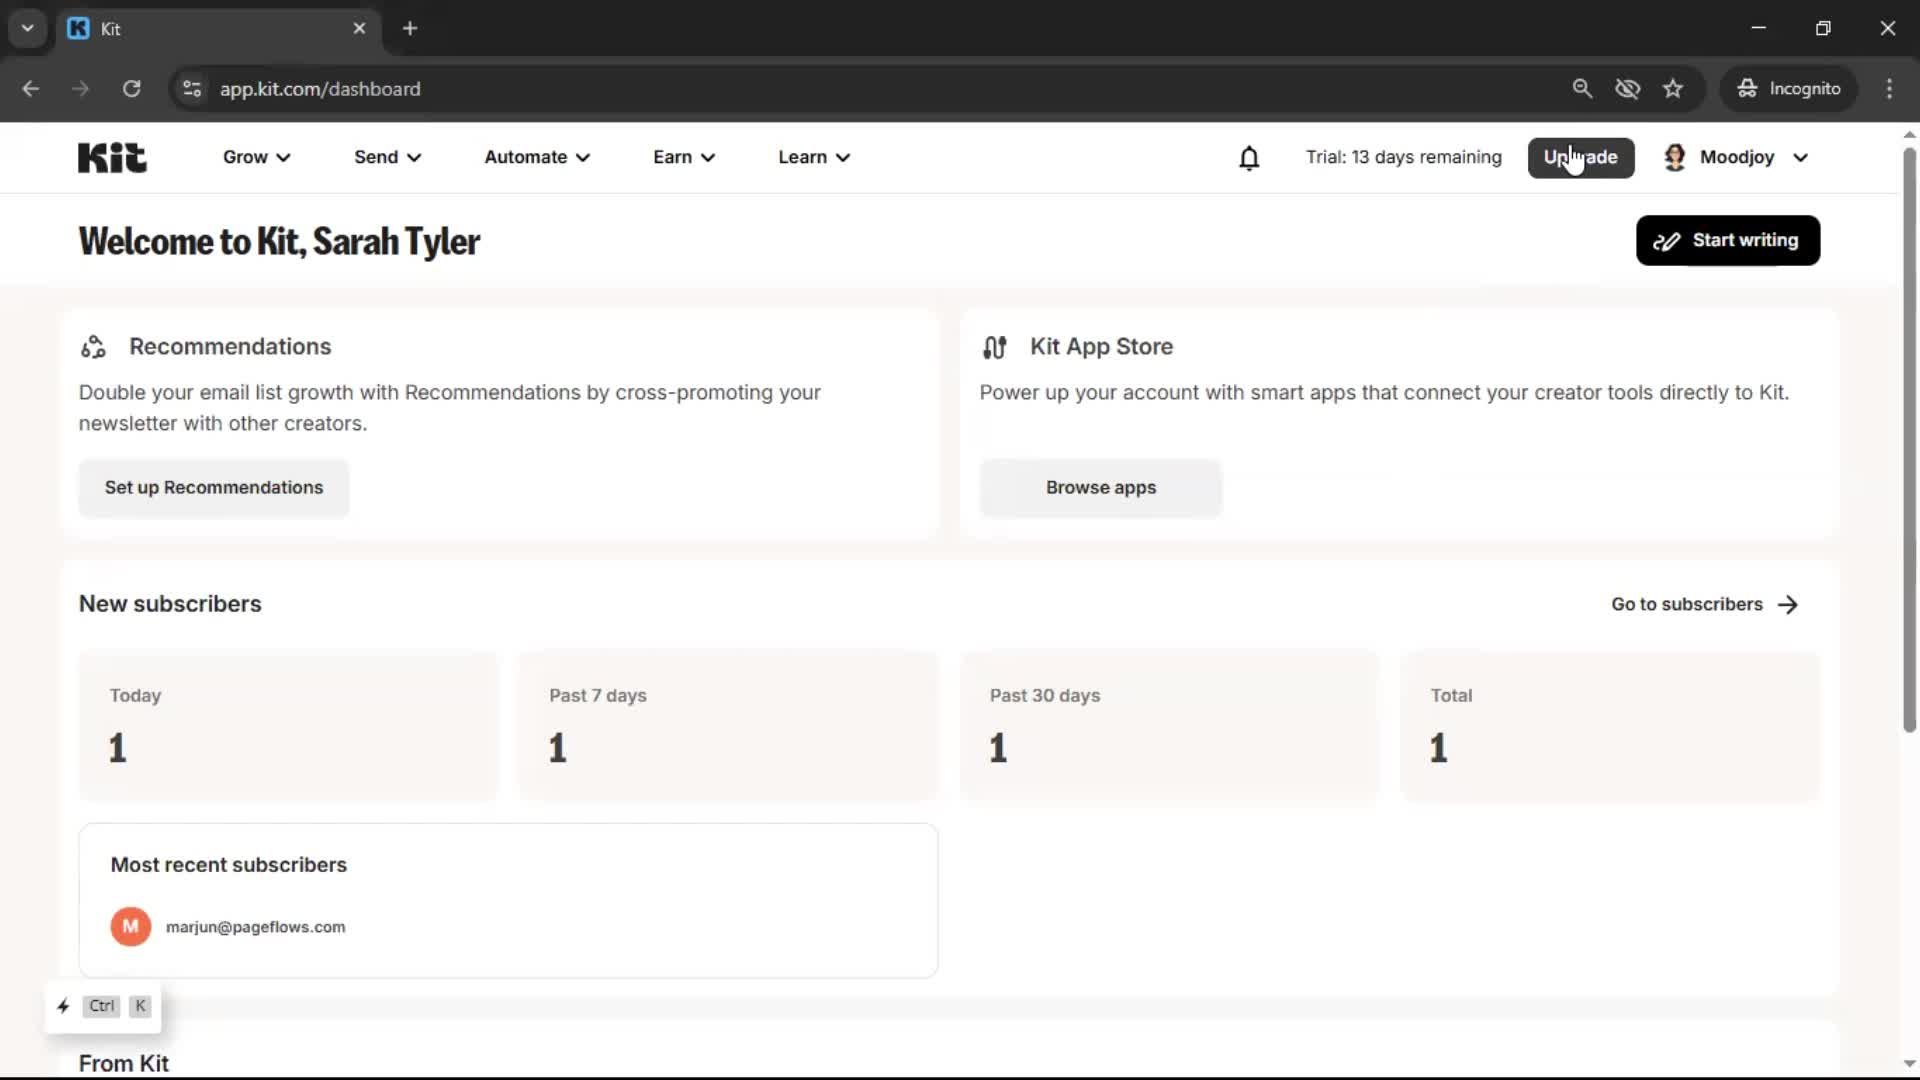Click the Recommendations cross-promote icon
This screenshot has height=1080, width=1920.
coord(93,346)
